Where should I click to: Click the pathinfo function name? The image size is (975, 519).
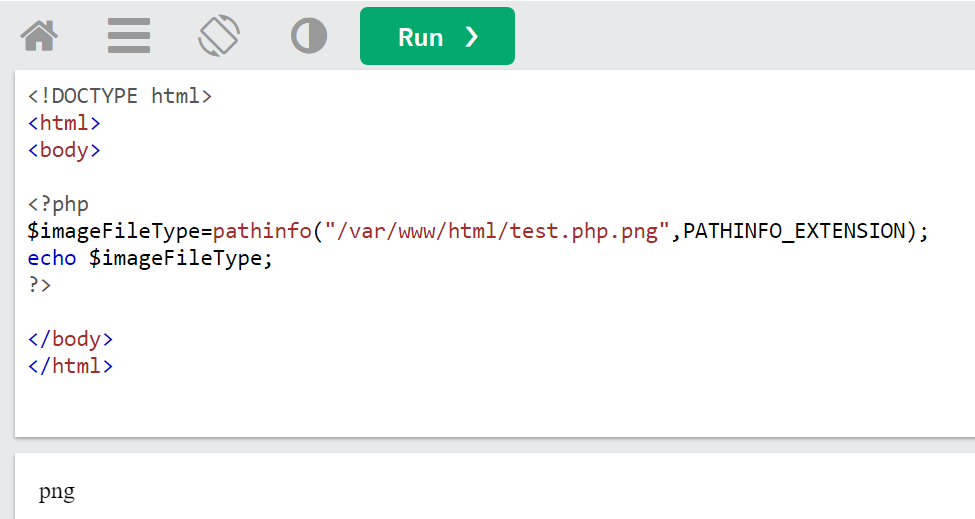(x=262, y=231)
